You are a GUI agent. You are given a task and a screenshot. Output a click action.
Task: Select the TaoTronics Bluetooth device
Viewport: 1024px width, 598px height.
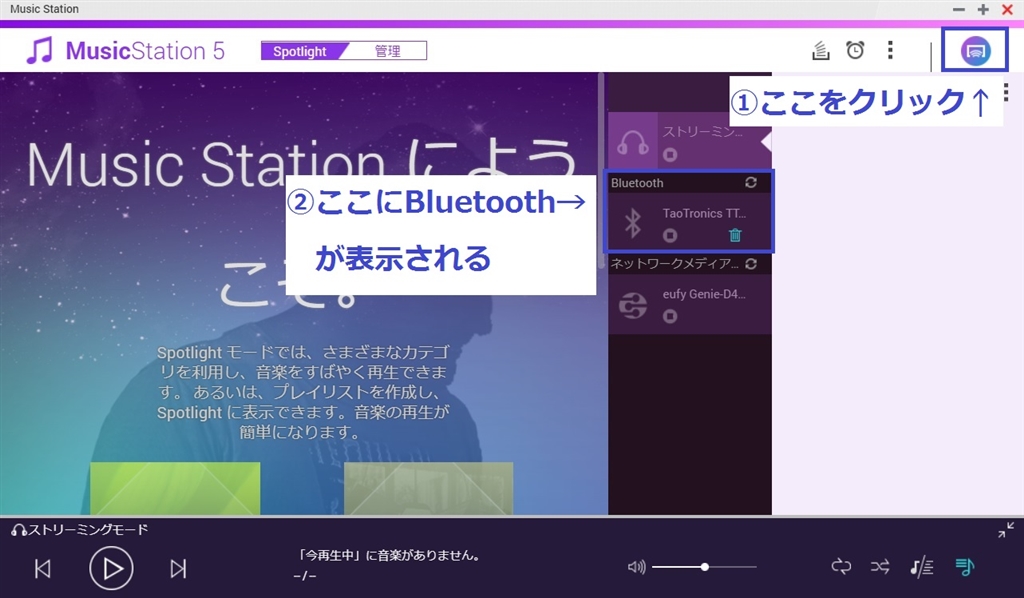click(x=689, y=223)
